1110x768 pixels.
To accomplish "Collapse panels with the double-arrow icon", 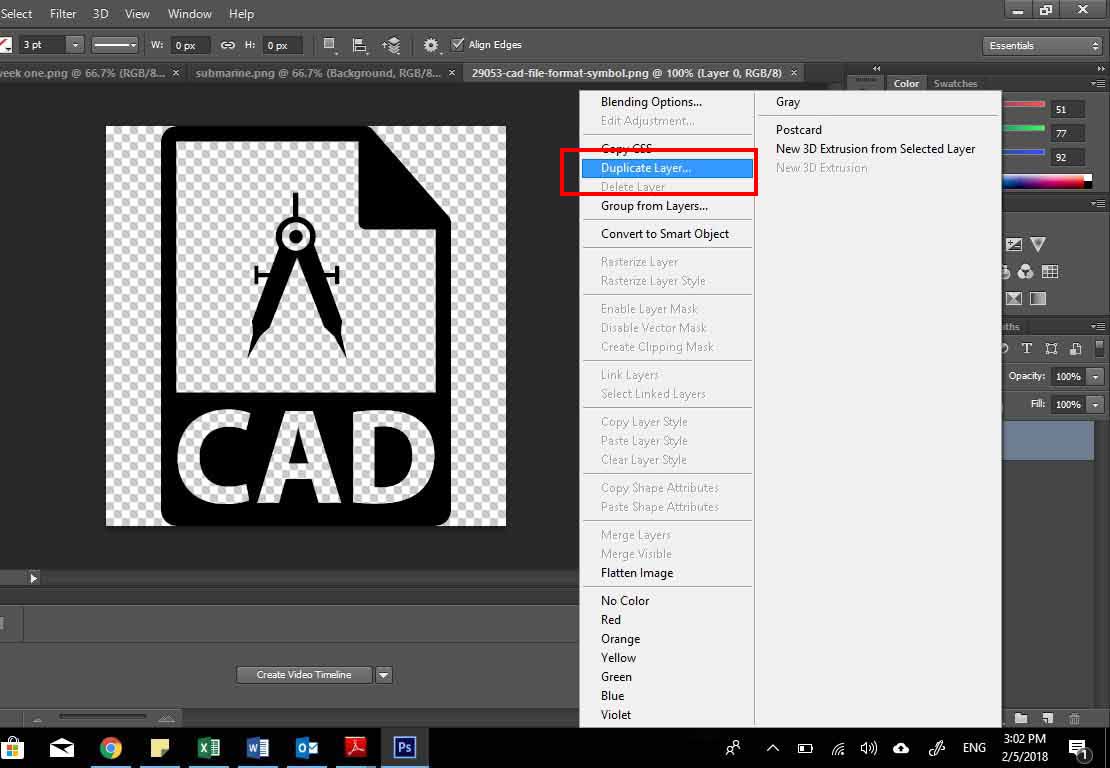I will pos(1101,69).
